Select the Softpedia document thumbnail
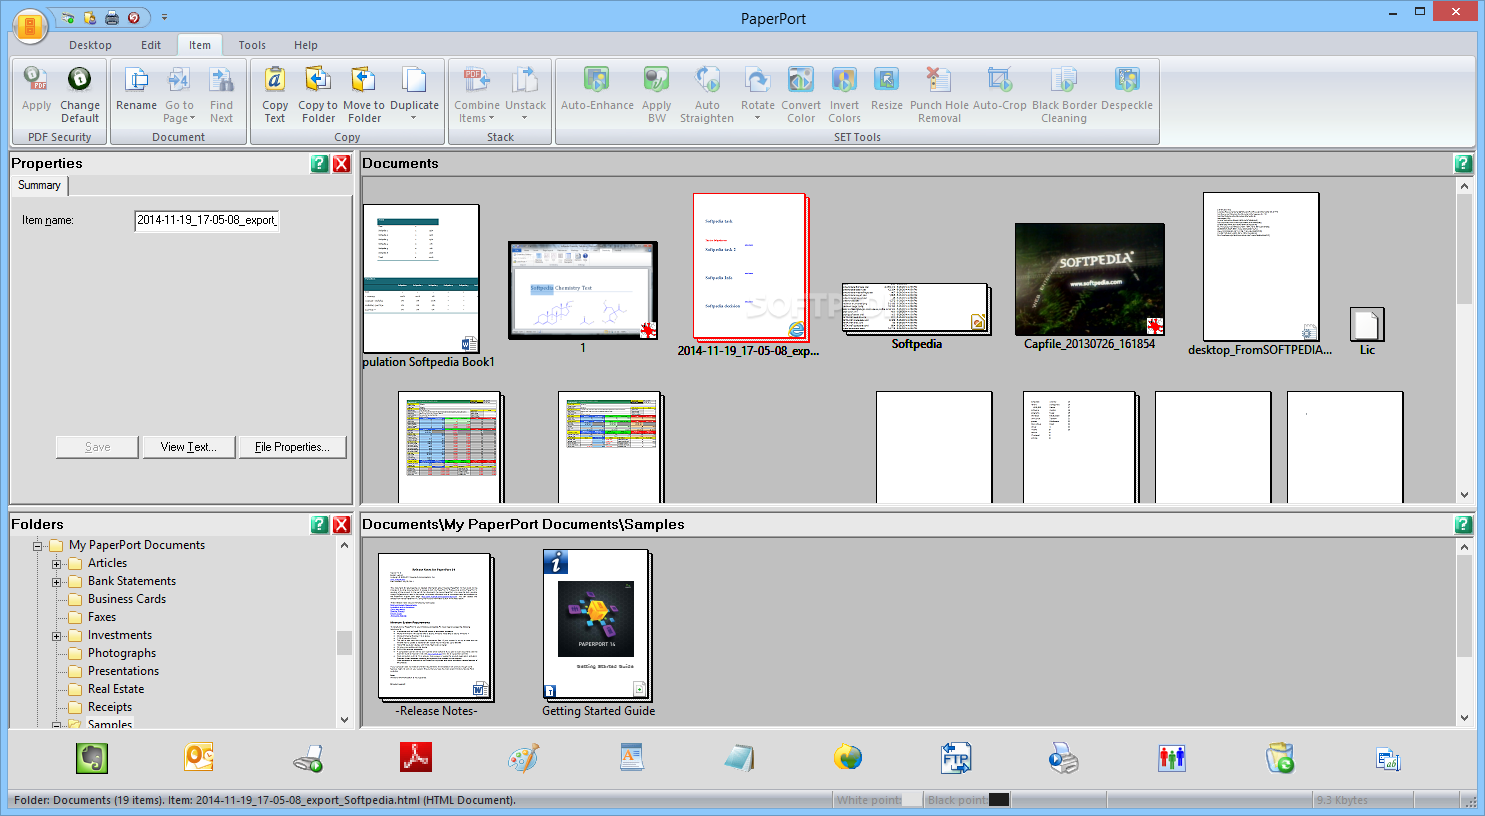1485x816 pixels. tap(916, 307)
